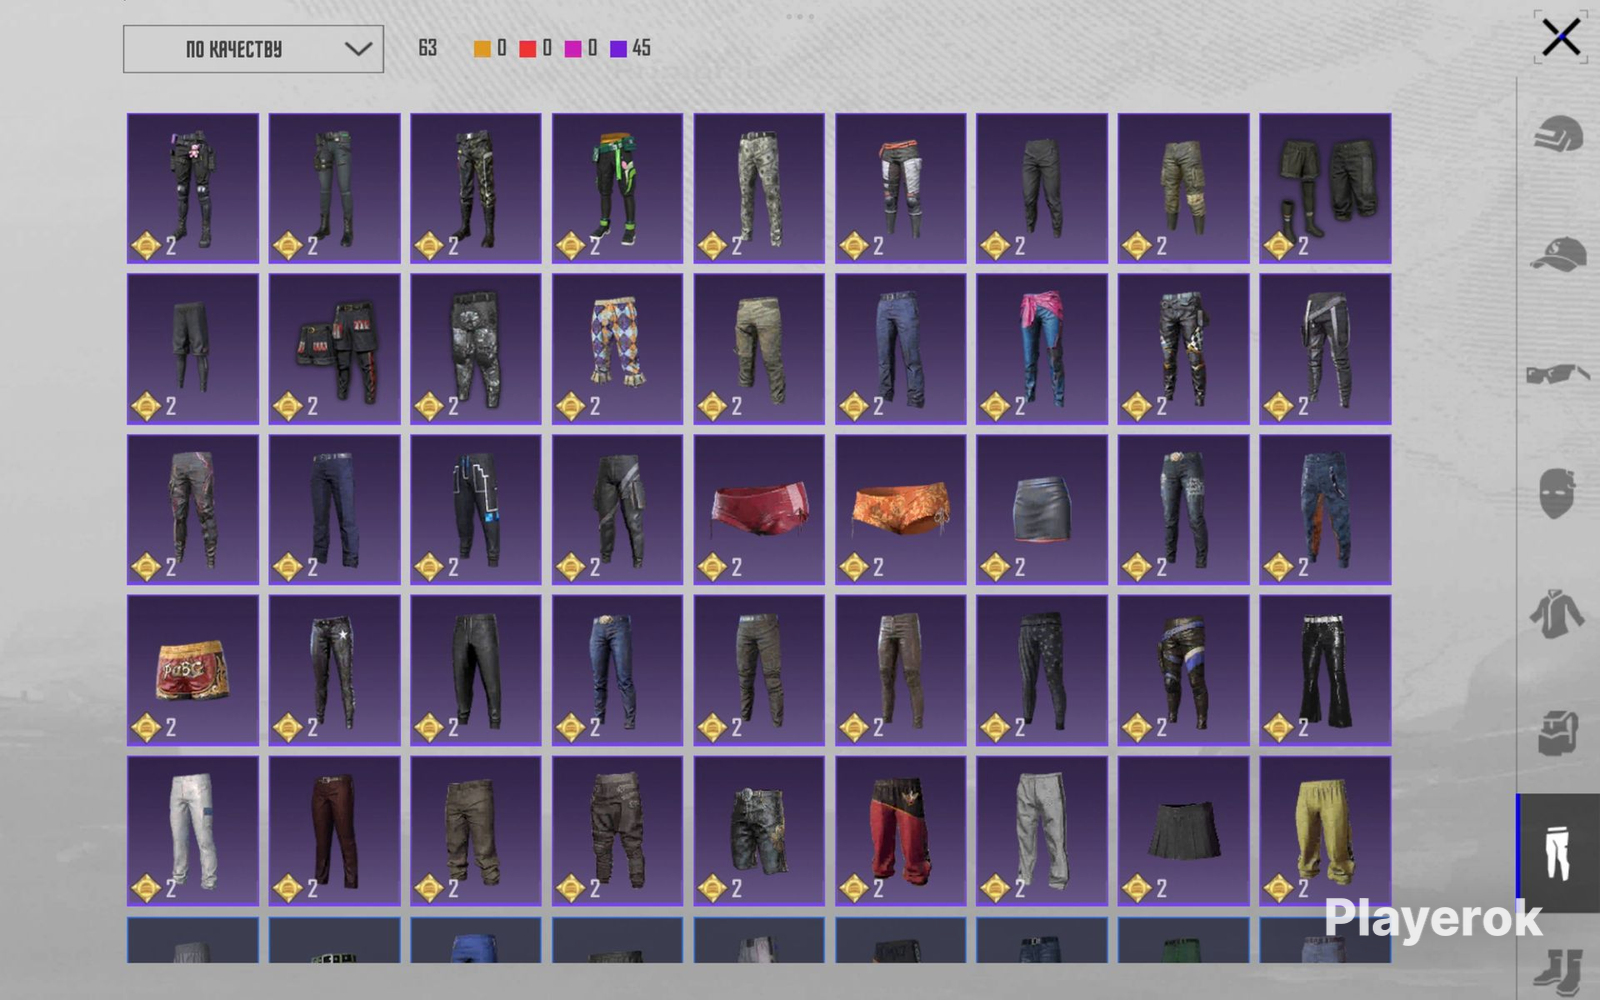
Task: Select the yellow baggy sweatpants
Action: click(1325, 831)
